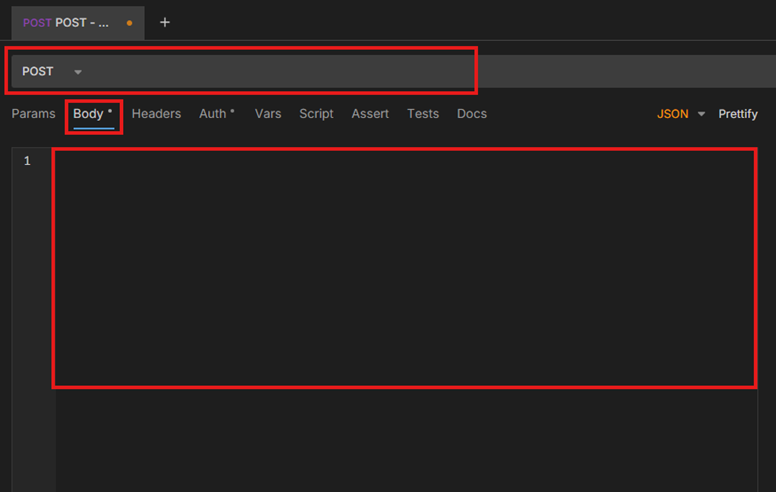Screen dimensions: 776x492
Task: View the Tests tab
Action: click(423, 114)
